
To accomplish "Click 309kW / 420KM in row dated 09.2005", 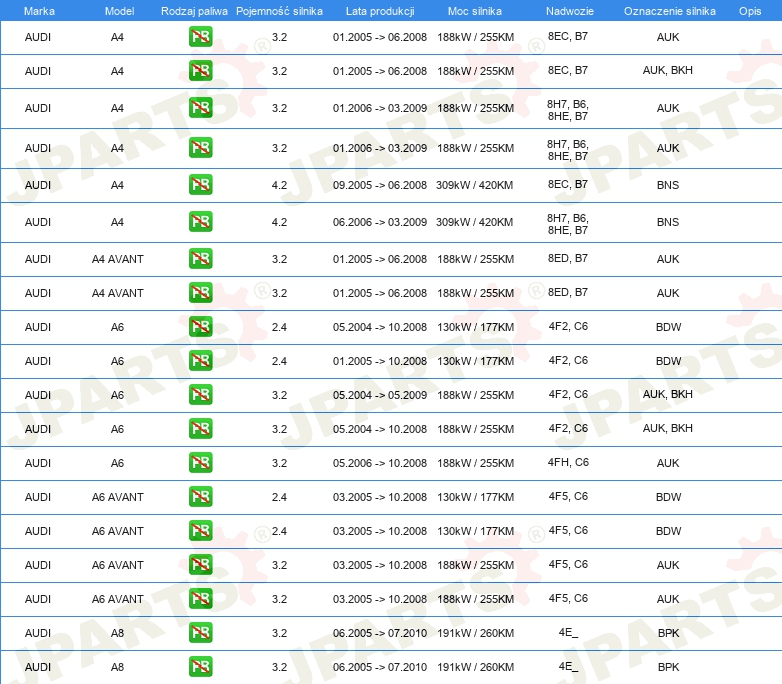I will (475, 185).
